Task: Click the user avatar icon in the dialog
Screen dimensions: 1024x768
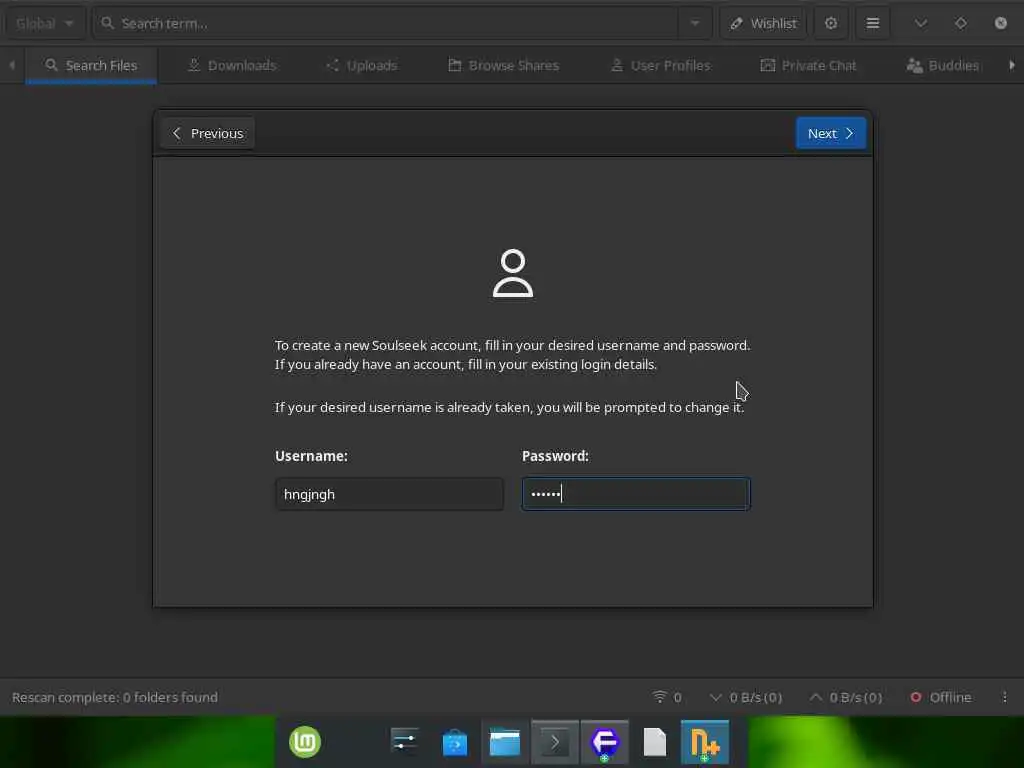Action: (x=513, y=273)
